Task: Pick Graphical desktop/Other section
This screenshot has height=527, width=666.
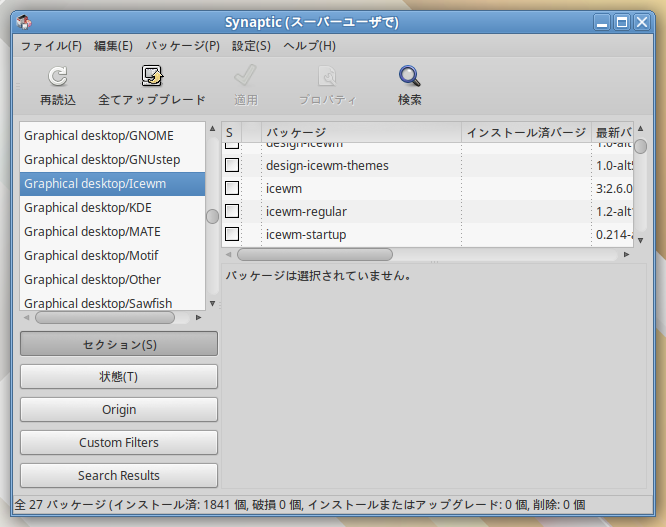Action: click(x=113, y=280)
